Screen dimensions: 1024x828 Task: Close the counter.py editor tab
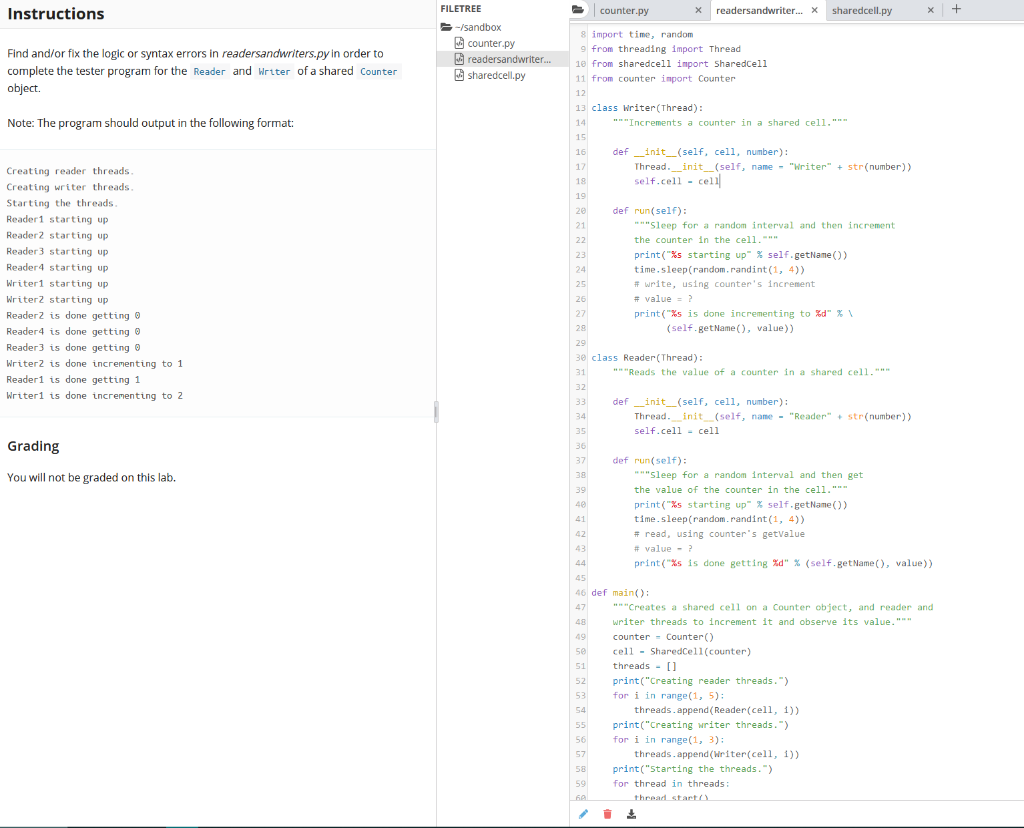[698, 9]
